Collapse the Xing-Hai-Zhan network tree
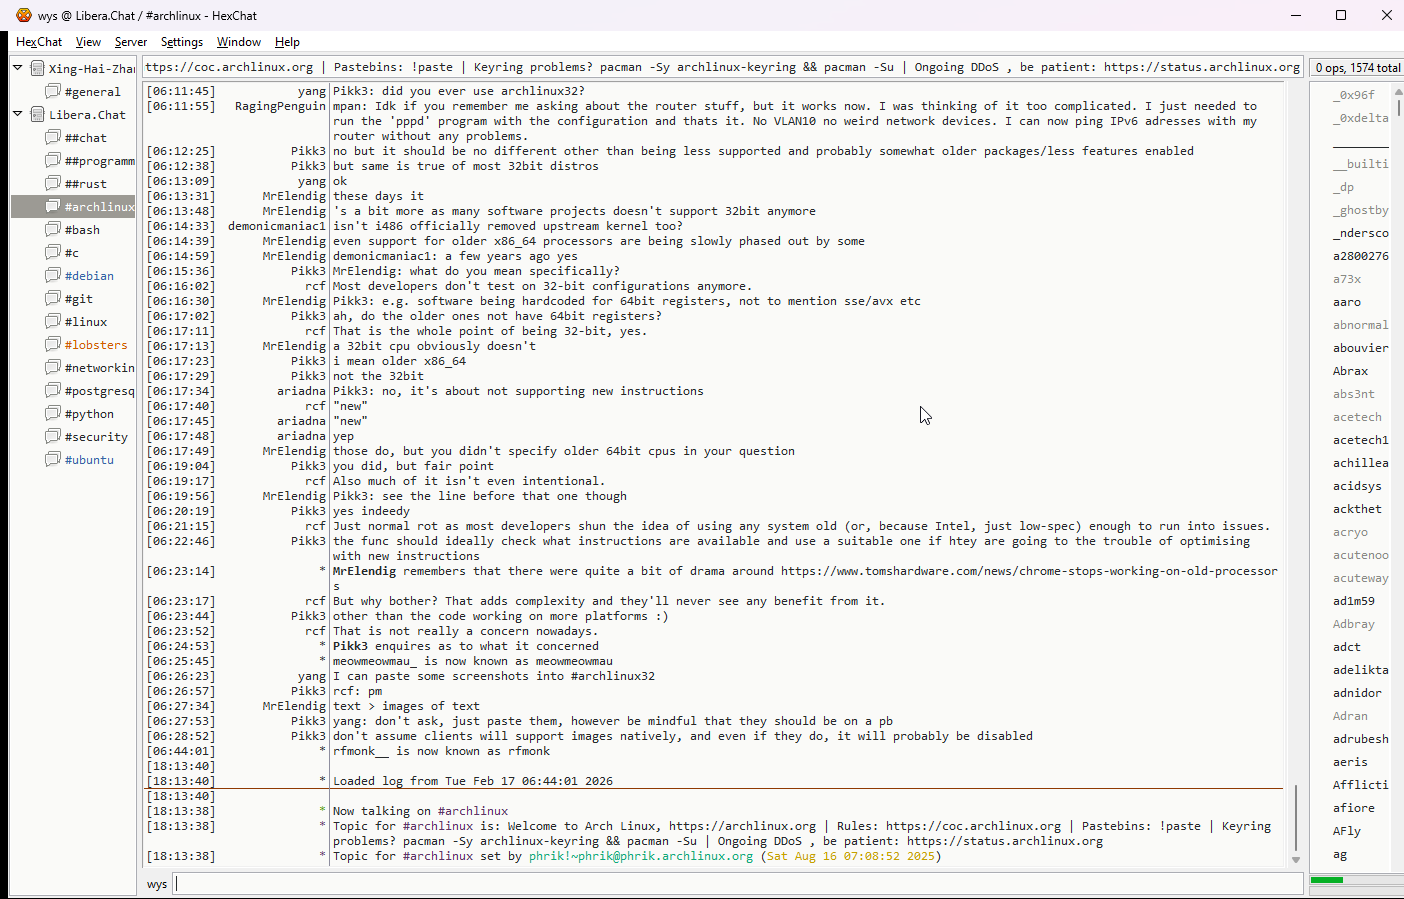The image size is (1404, 899). [x=18, y=68]
